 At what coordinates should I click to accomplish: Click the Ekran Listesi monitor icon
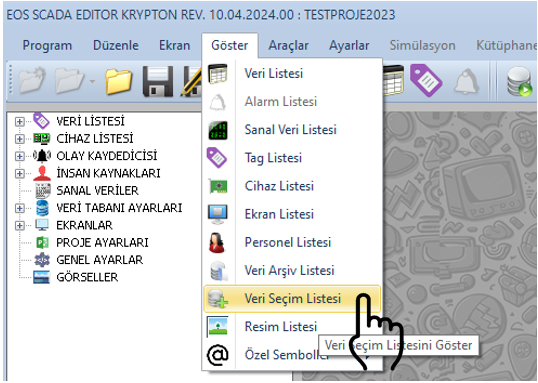218,214
